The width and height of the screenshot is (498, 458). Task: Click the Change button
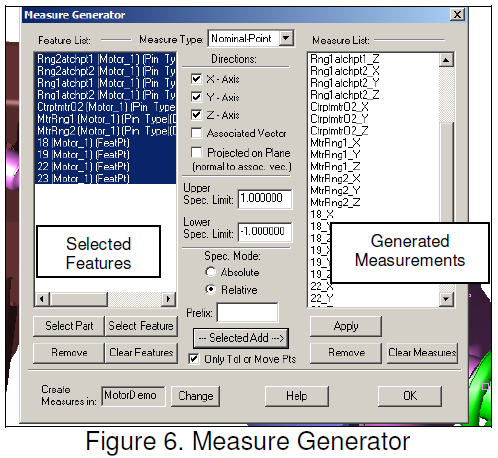[195, 396]
